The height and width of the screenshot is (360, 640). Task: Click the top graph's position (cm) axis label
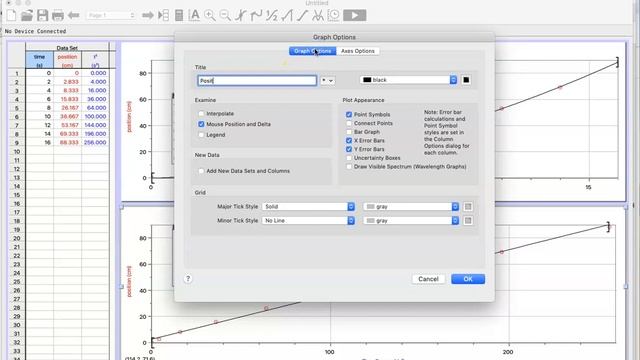click(x=129, y=117)
